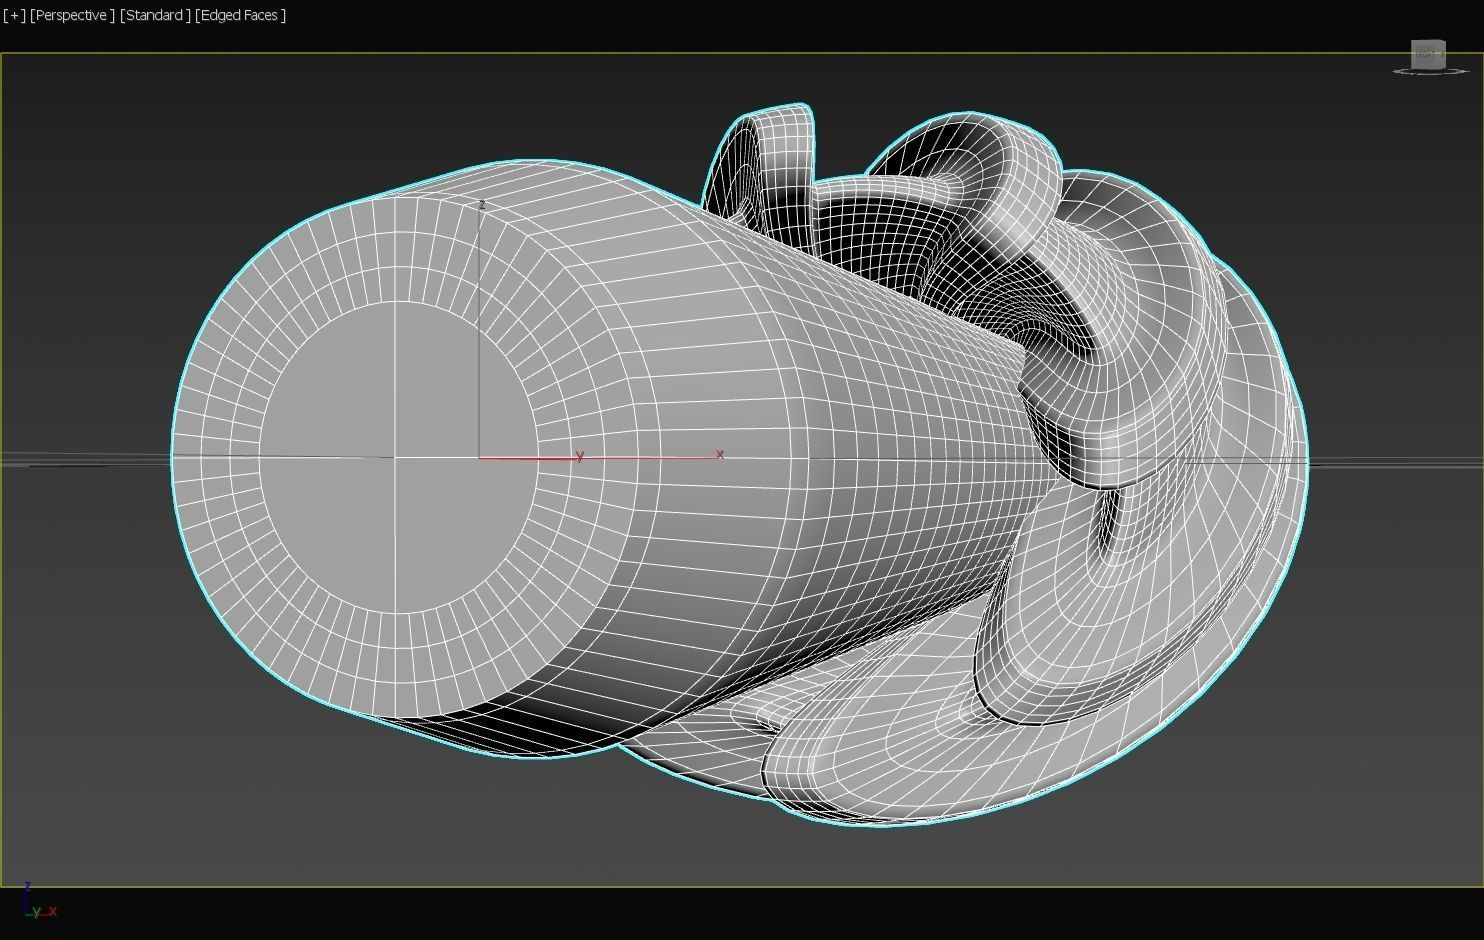This screenshot has width=1484, height=940.
Task: Click the red X axis label on the pivot gizmo
Action: [719, 454]
